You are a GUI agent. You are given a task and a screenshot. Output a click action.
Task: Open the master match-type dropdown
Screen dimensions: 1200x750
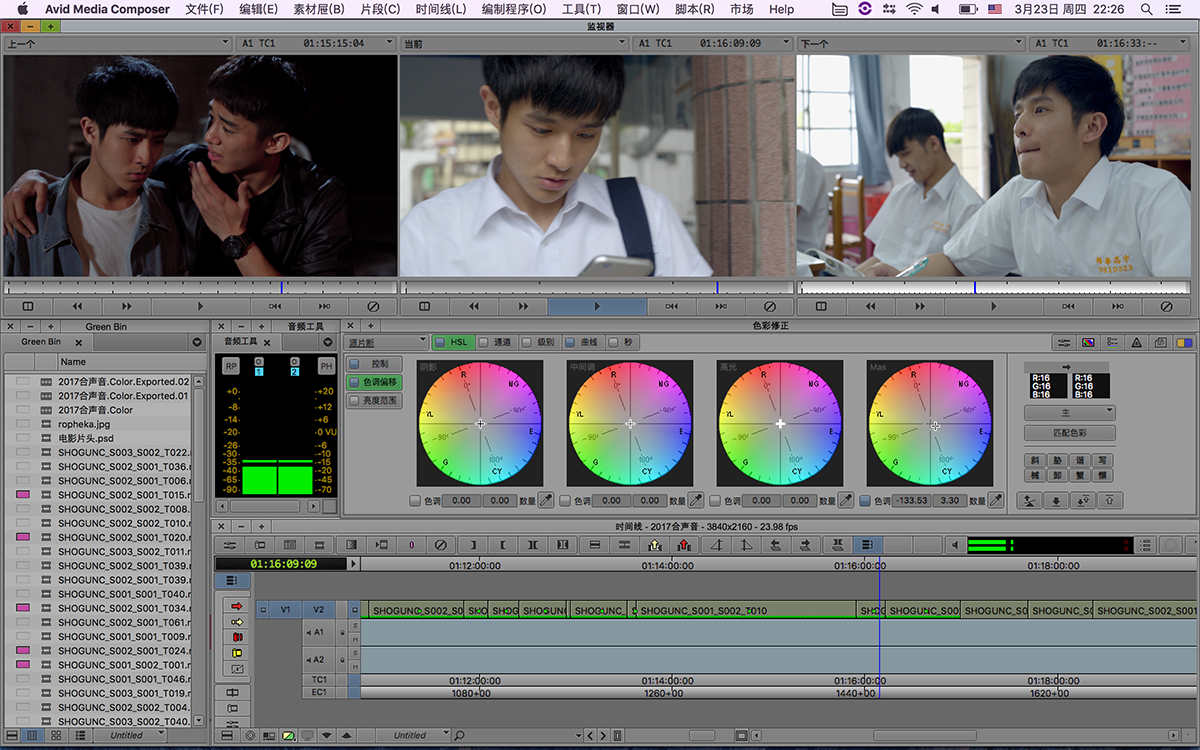tap(1069, 412)
